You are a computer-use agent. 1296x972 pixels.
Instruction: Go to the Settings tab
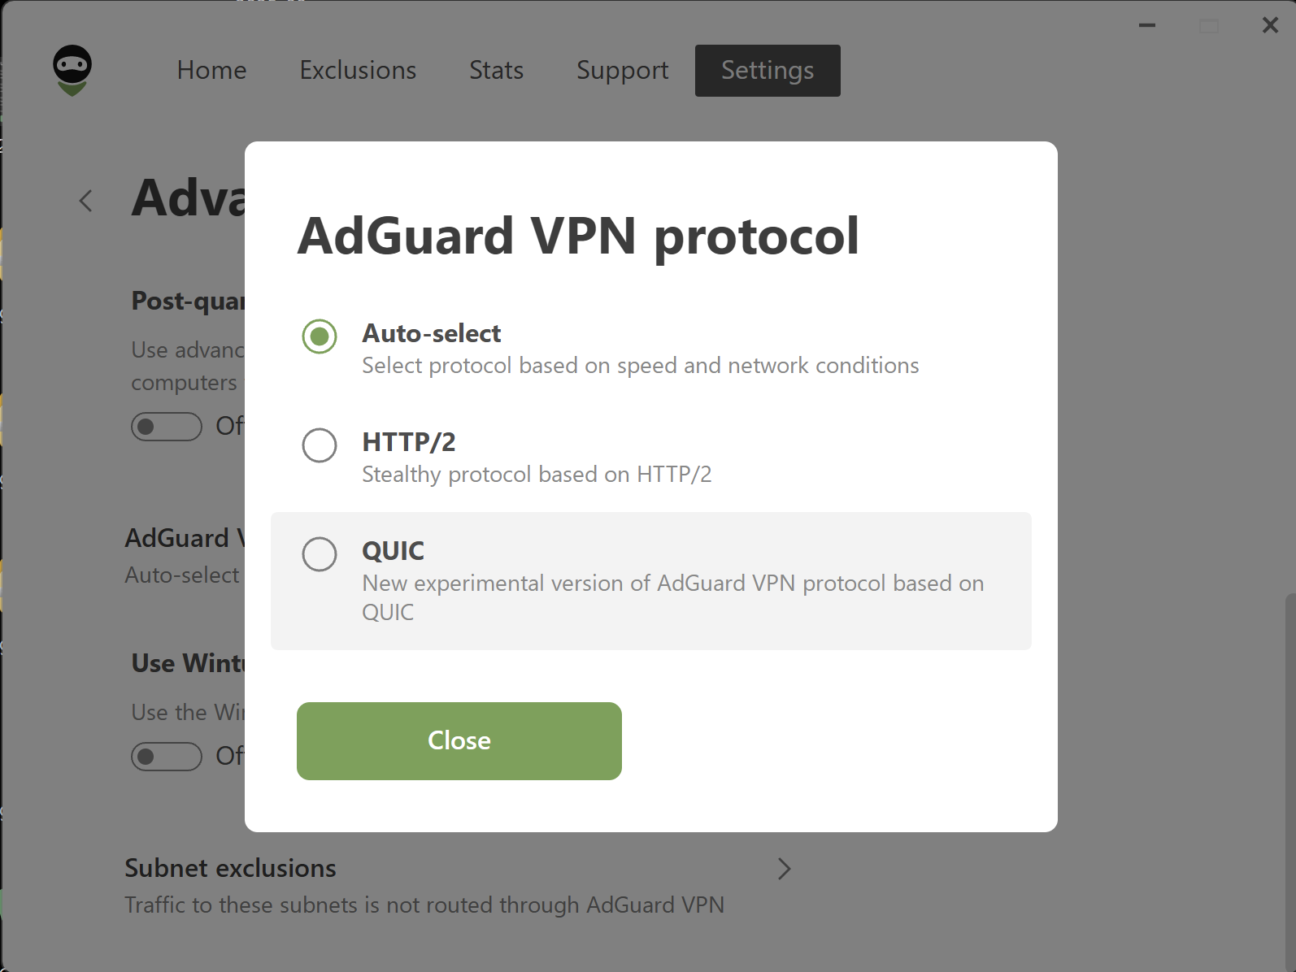[767, 70]
